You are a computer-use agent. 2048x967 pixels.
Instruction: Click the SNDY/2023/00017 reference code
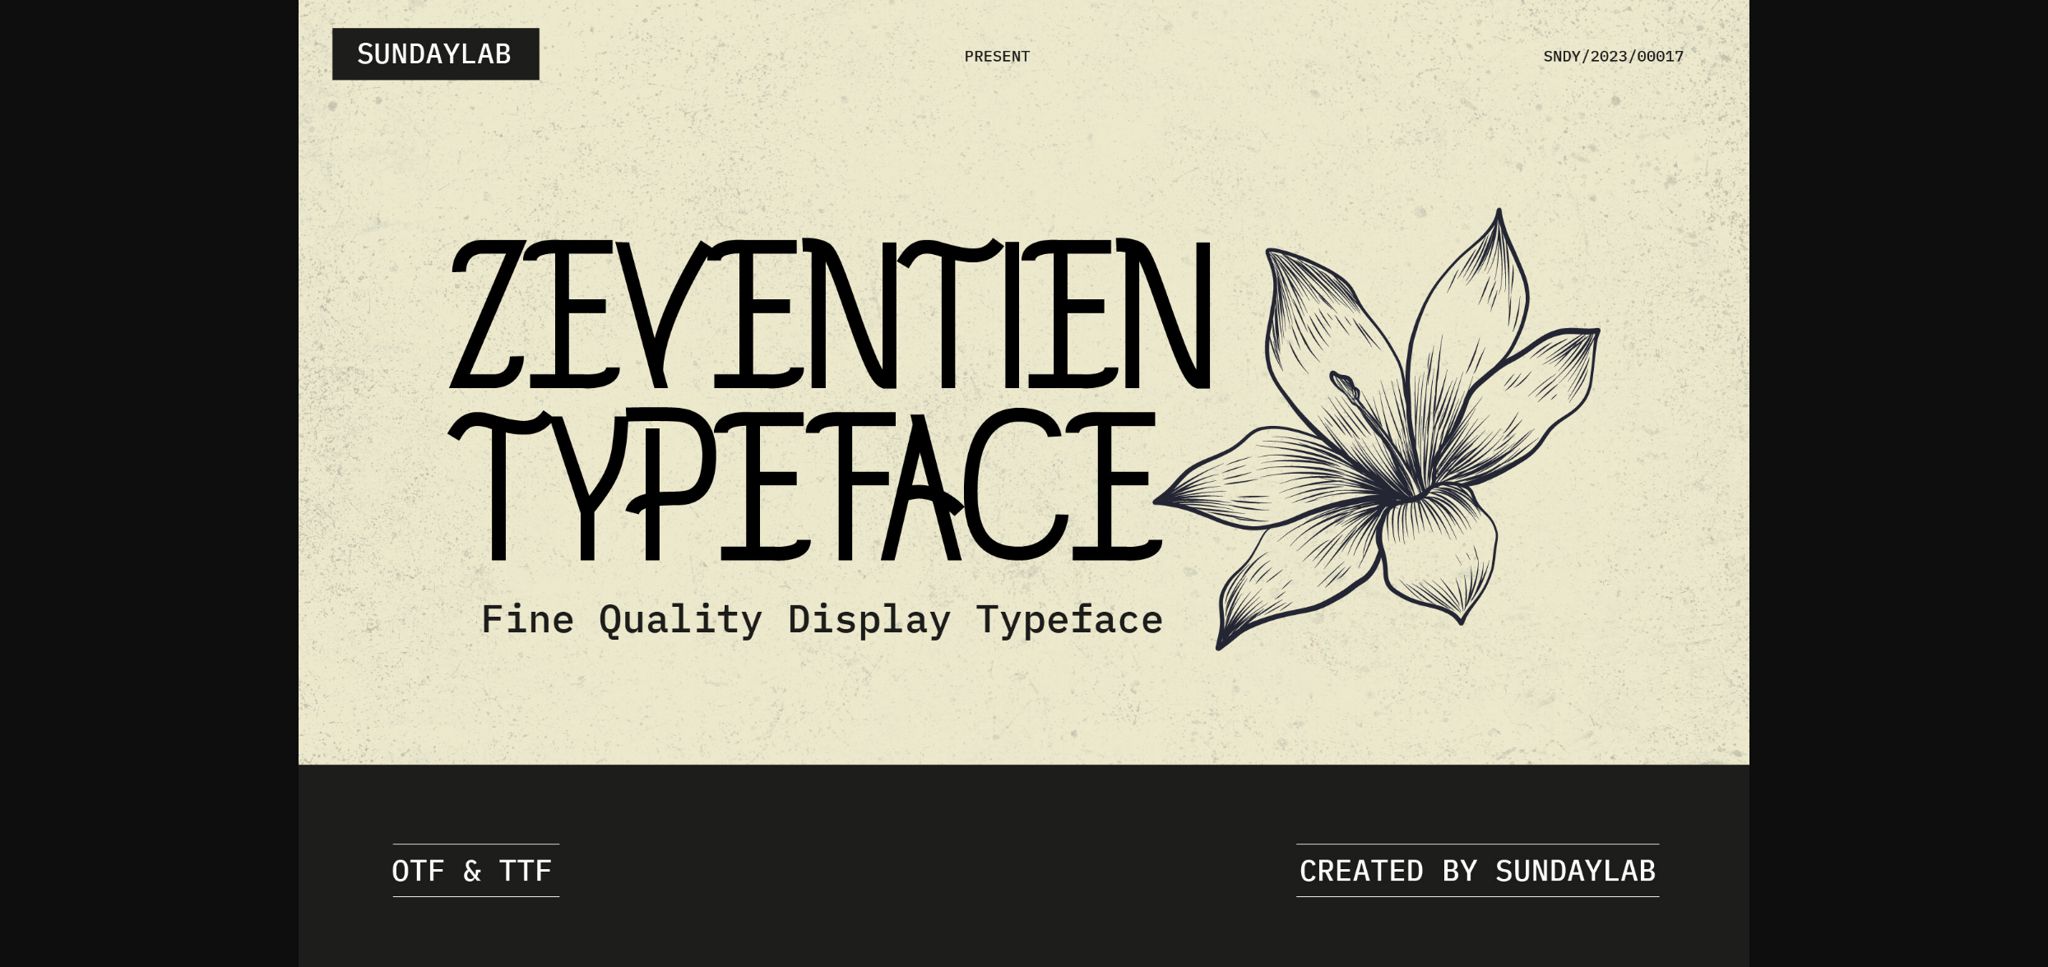pyautogui.click(x=1613, y=57)
